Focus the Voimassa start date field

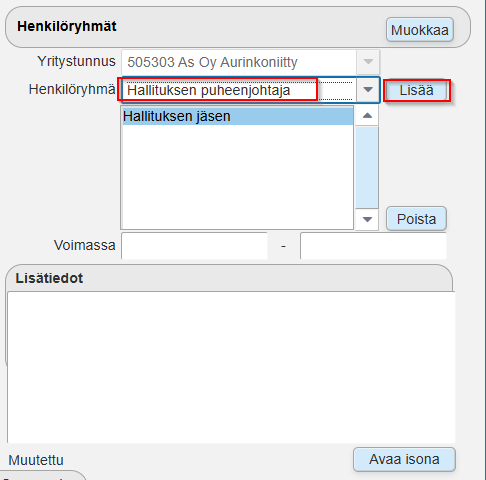tap(194, 246)
